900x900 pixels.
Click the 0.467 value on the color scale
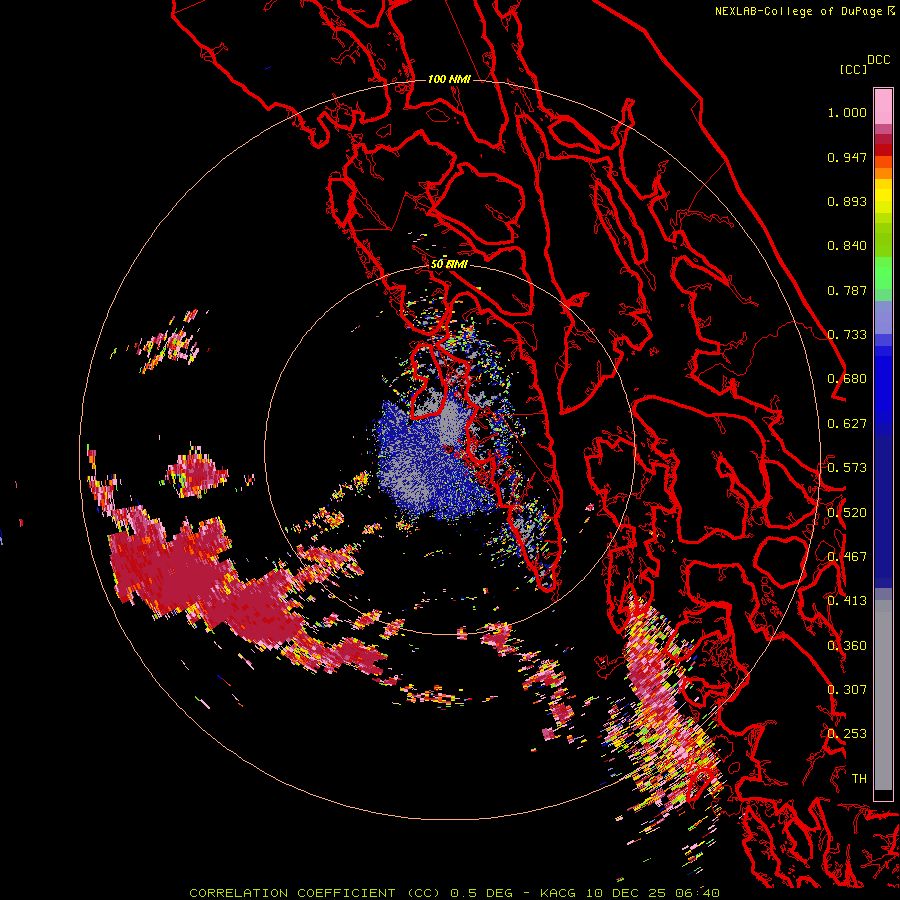pos(847,557)
